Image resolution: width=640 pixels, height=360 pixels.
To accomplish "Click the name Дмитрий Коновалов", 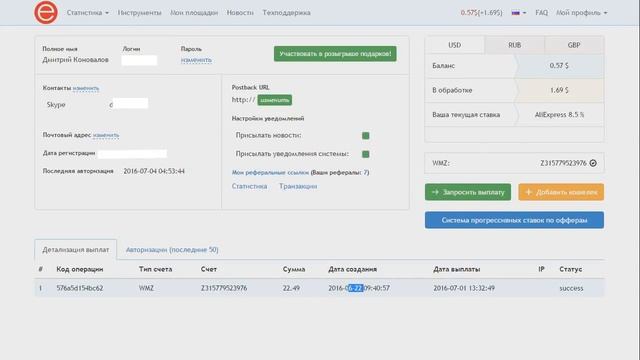I will click(76, 60).
